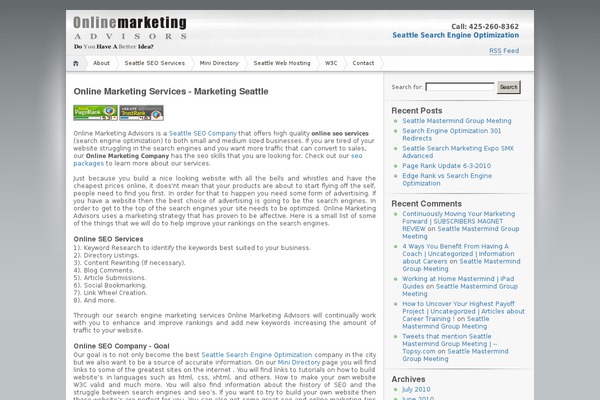Open the Contact page
This screenshot has width=600, height=400.
363,63
